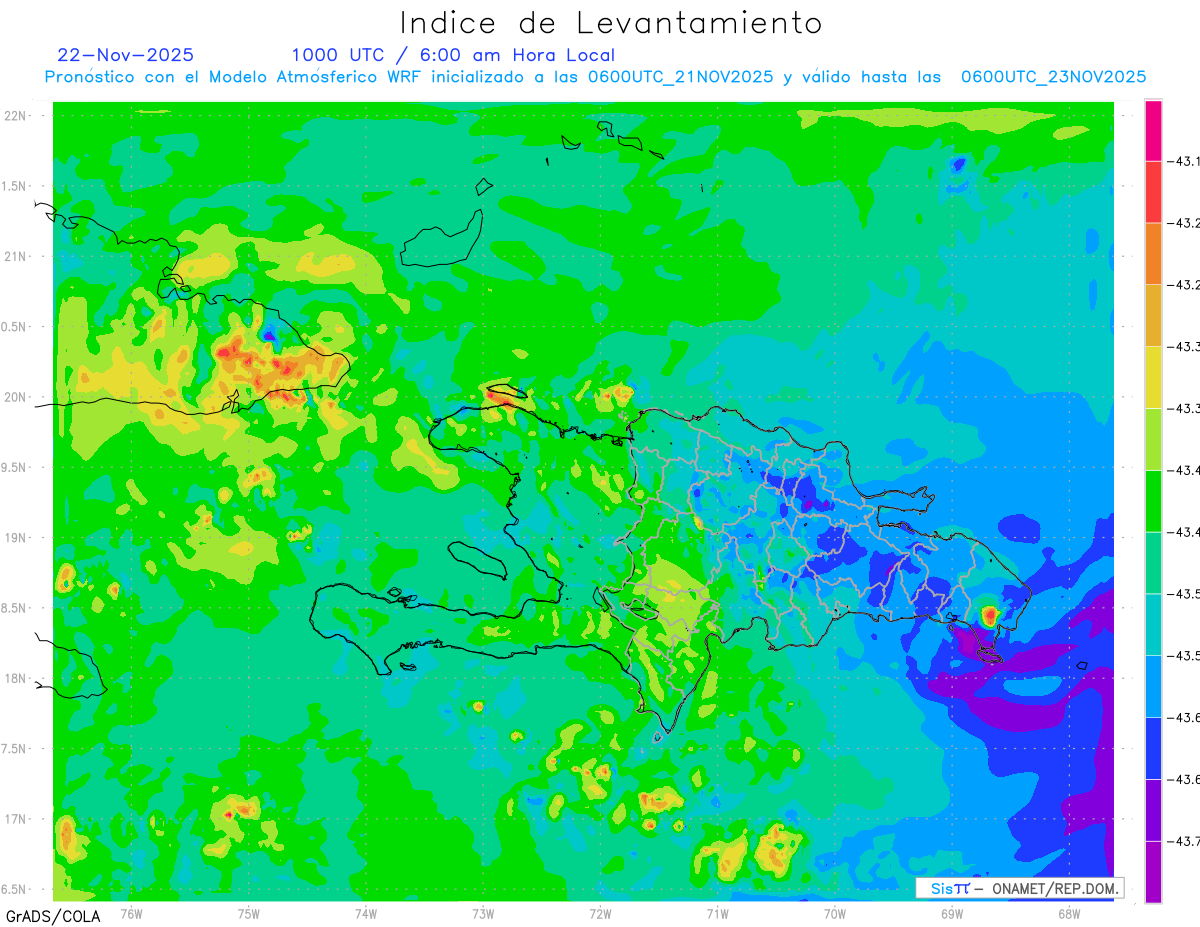Click the magenta color bar segment
Image resolution: width=1200 pixels, height=927 pixels.
point(1153,130)
